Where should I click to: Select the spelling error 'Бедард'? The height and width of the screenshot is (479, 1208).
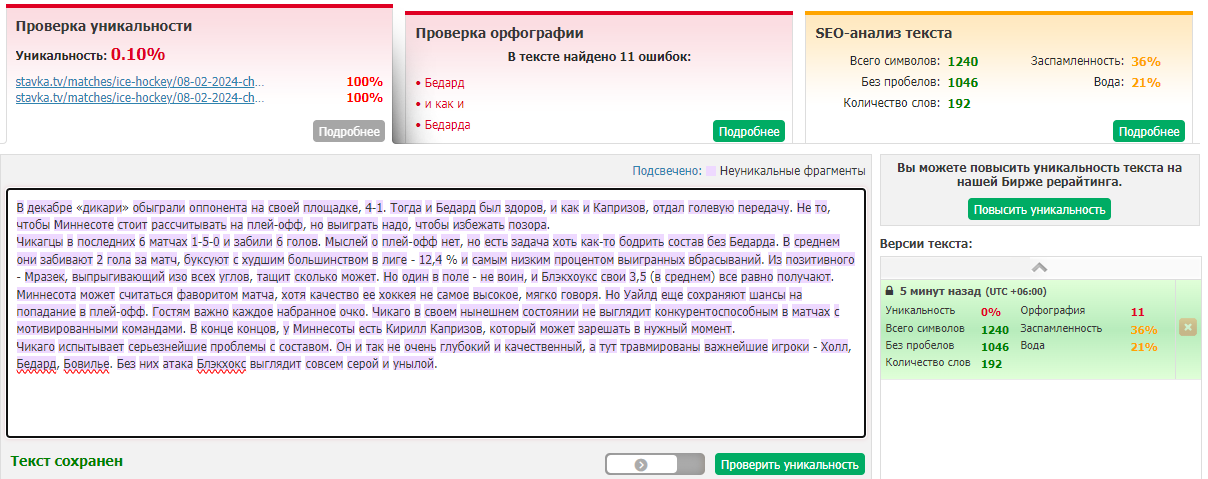(x=444, y=83)
